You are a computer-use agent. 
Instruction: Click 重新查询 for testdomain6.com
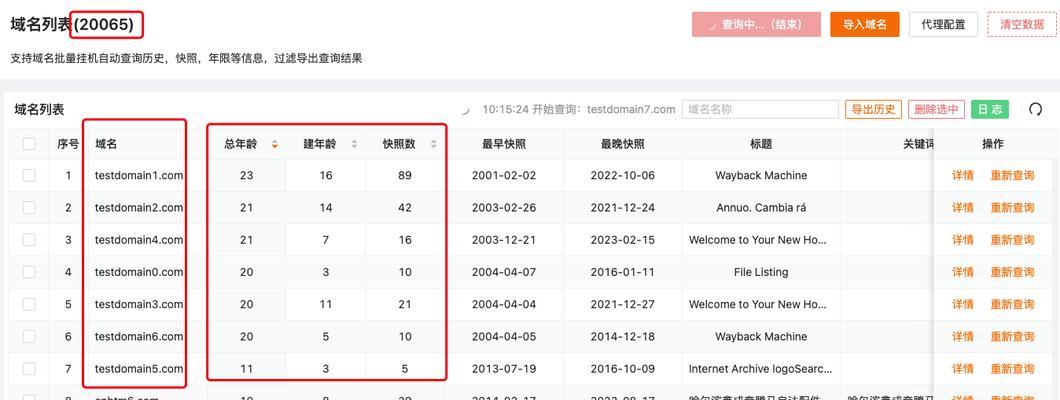[1012, 337]
